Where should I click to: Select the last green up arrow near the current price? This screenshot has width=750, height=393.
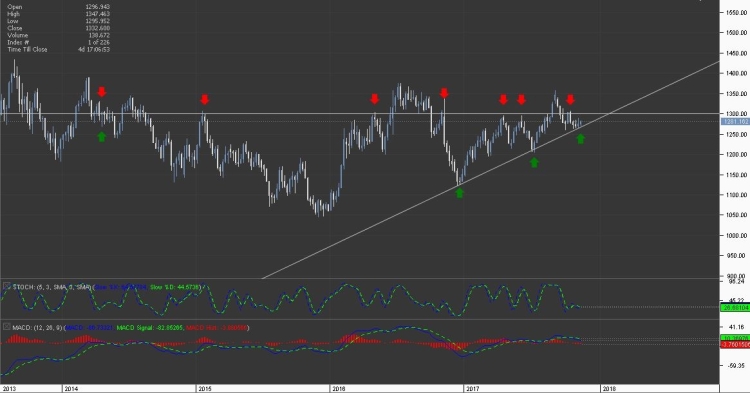(581, 139)
